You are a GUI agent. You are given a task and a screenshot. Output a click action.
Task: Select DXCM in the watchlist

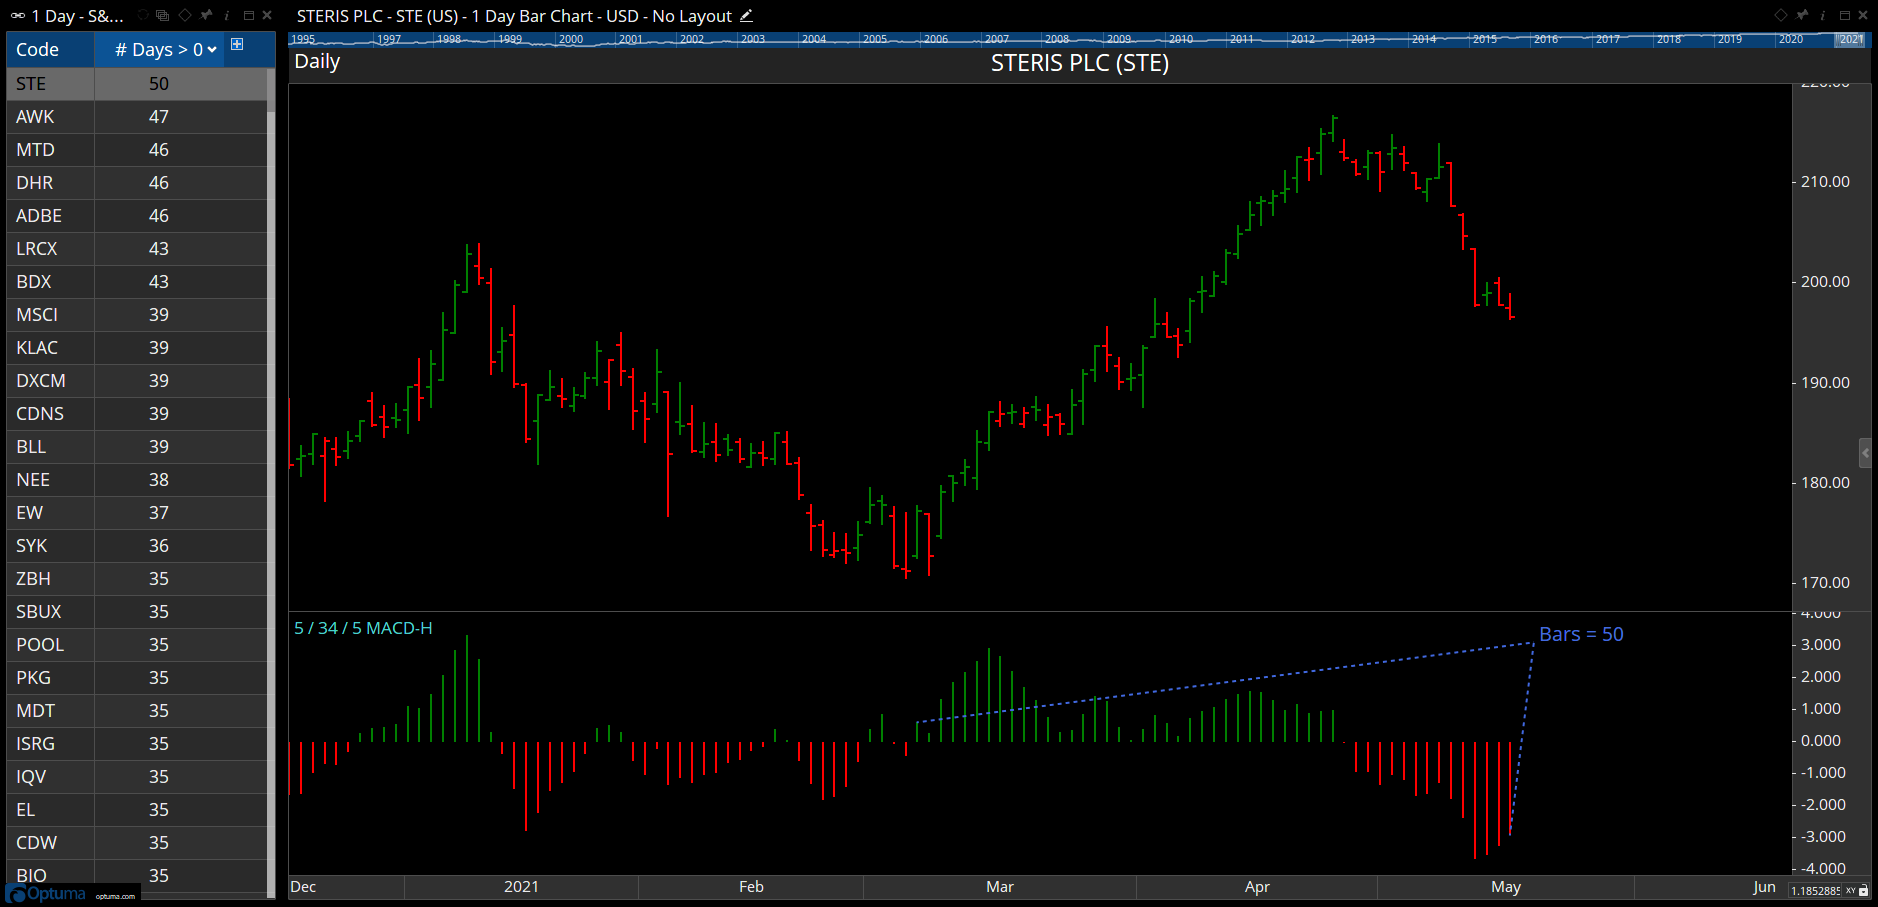click(137, 381)
